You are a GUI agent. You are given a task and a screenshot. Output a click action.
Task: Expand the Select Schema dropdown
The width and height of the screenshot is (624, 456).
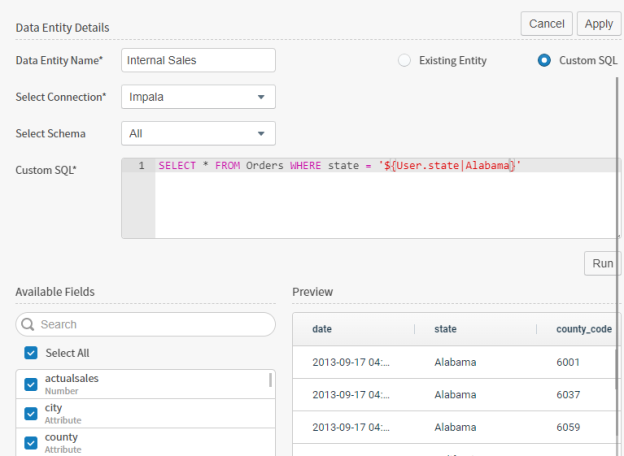[198, 133]
